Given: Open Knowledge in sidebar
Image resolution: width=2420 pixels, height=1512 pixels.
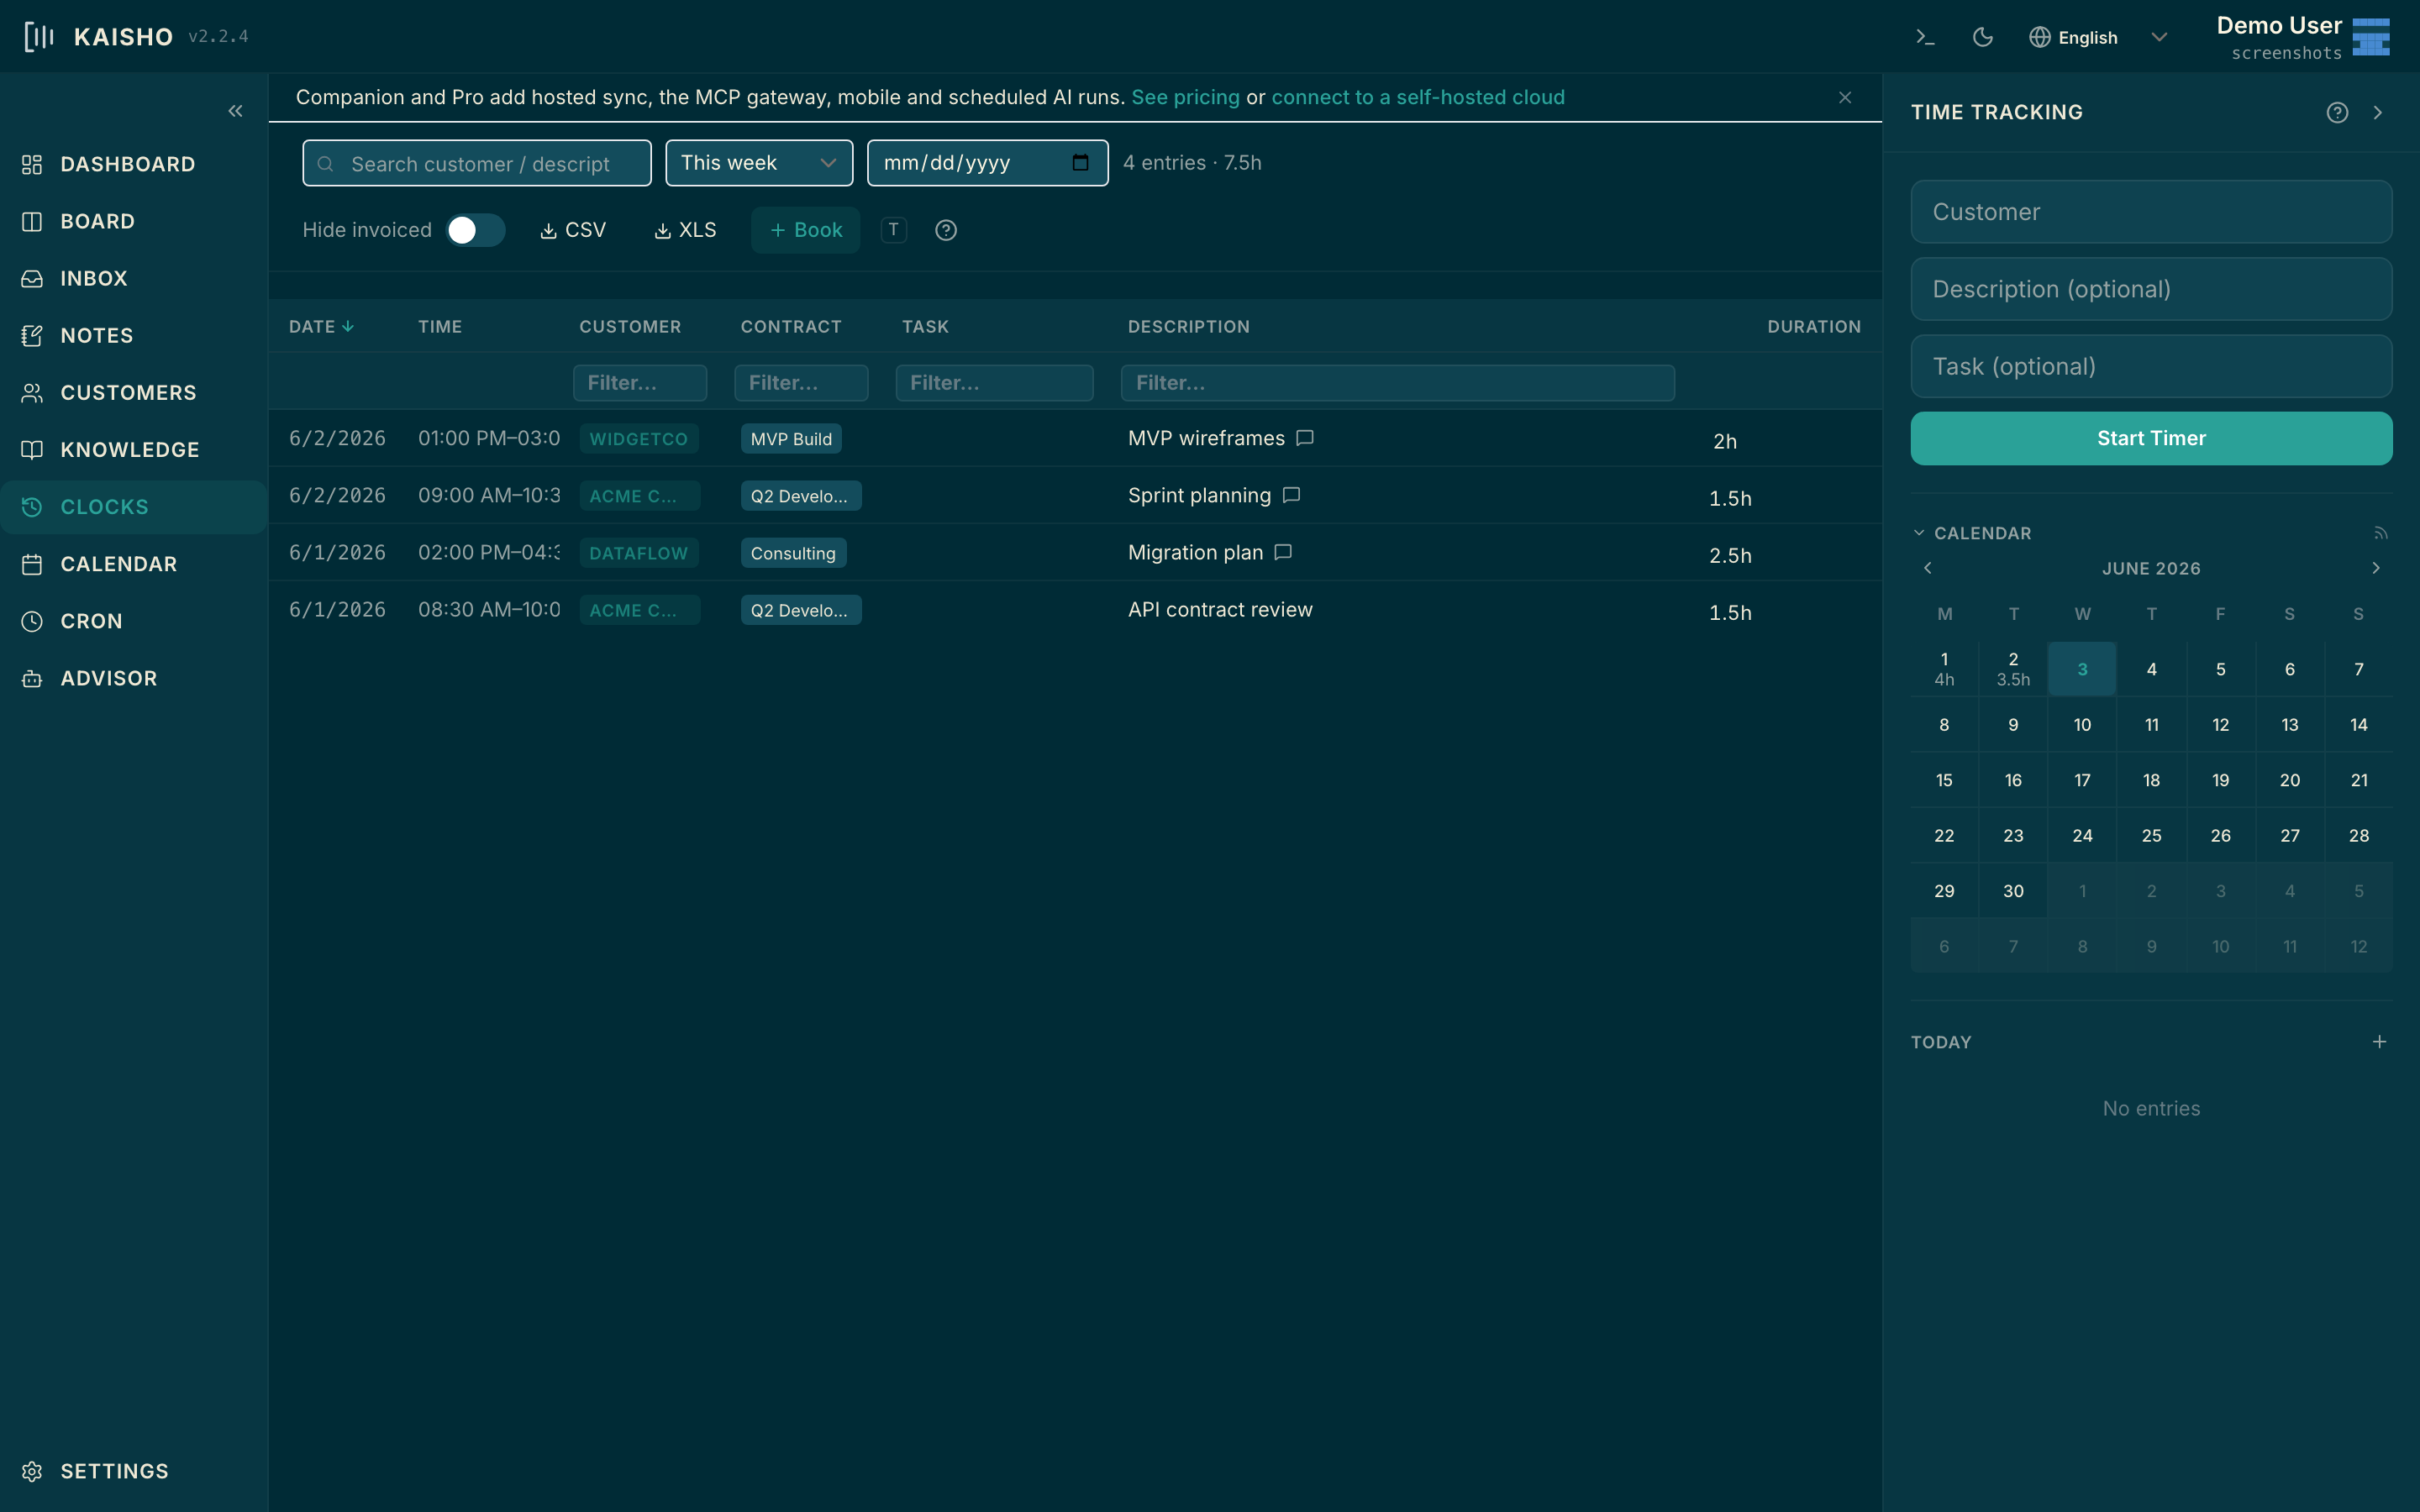Looking at the screenshot, I should (x=134, y=450).
